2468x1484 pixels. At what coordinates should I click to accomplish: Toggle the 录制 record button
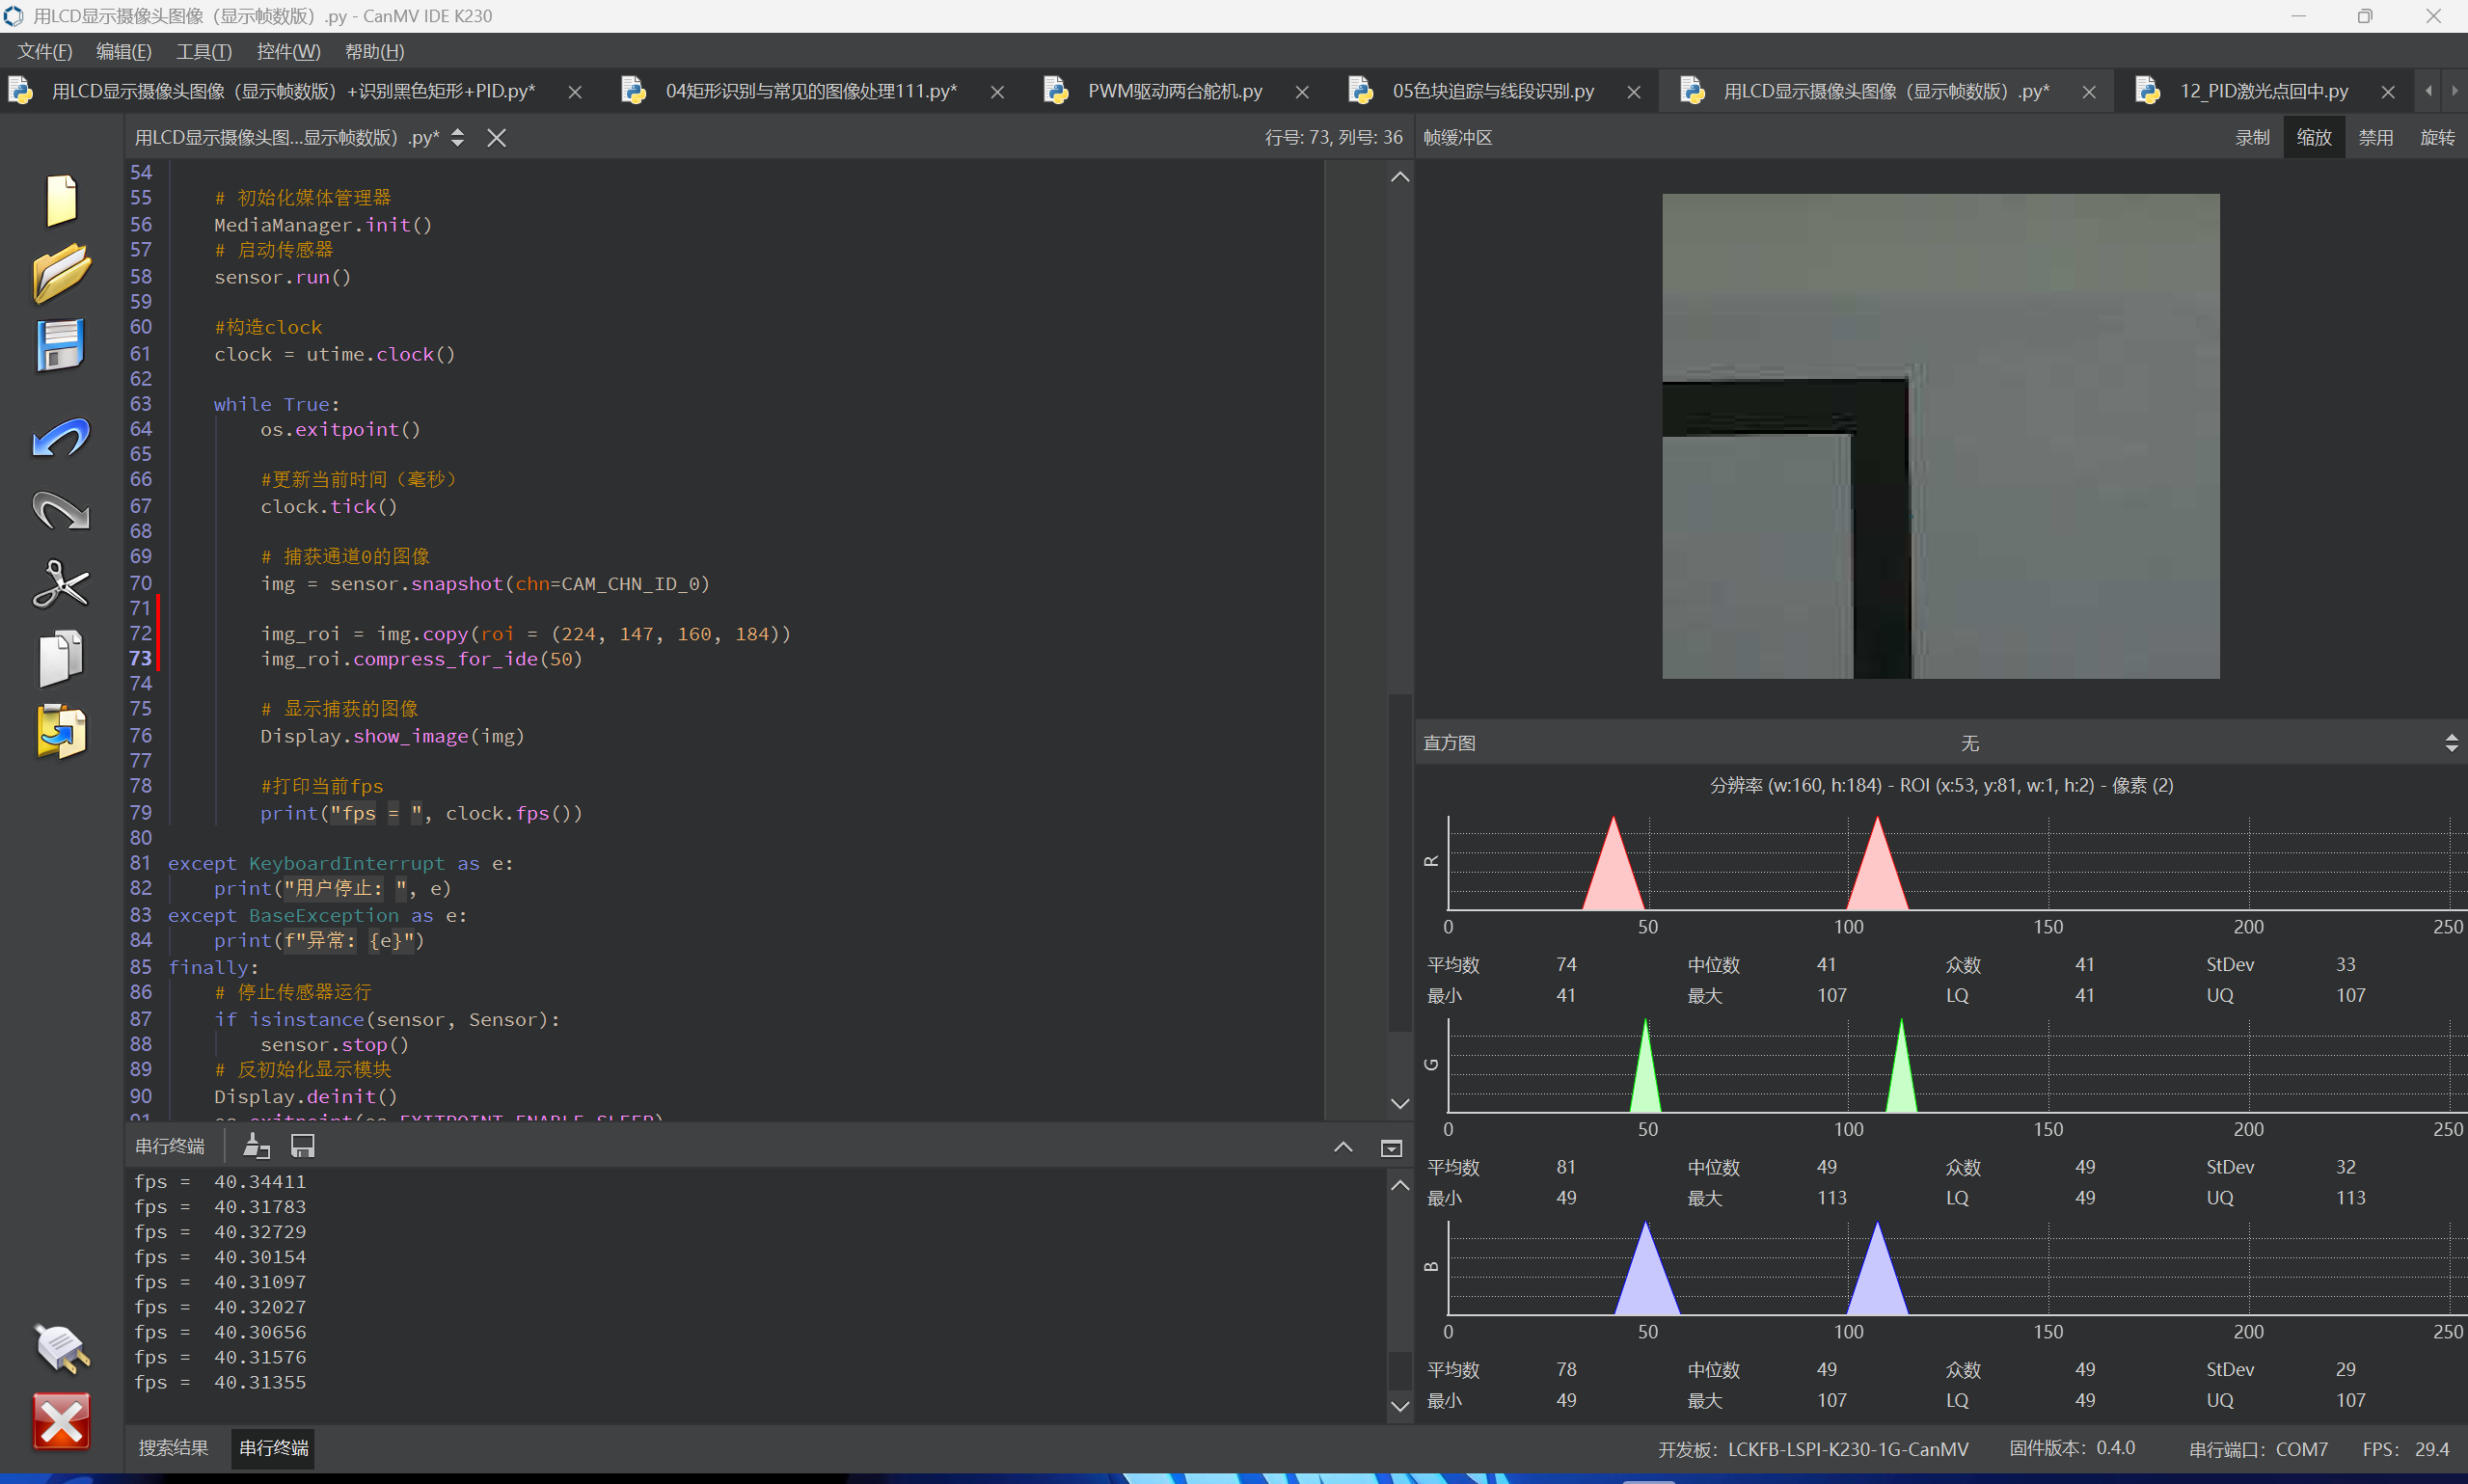[x=2252, y=138]
